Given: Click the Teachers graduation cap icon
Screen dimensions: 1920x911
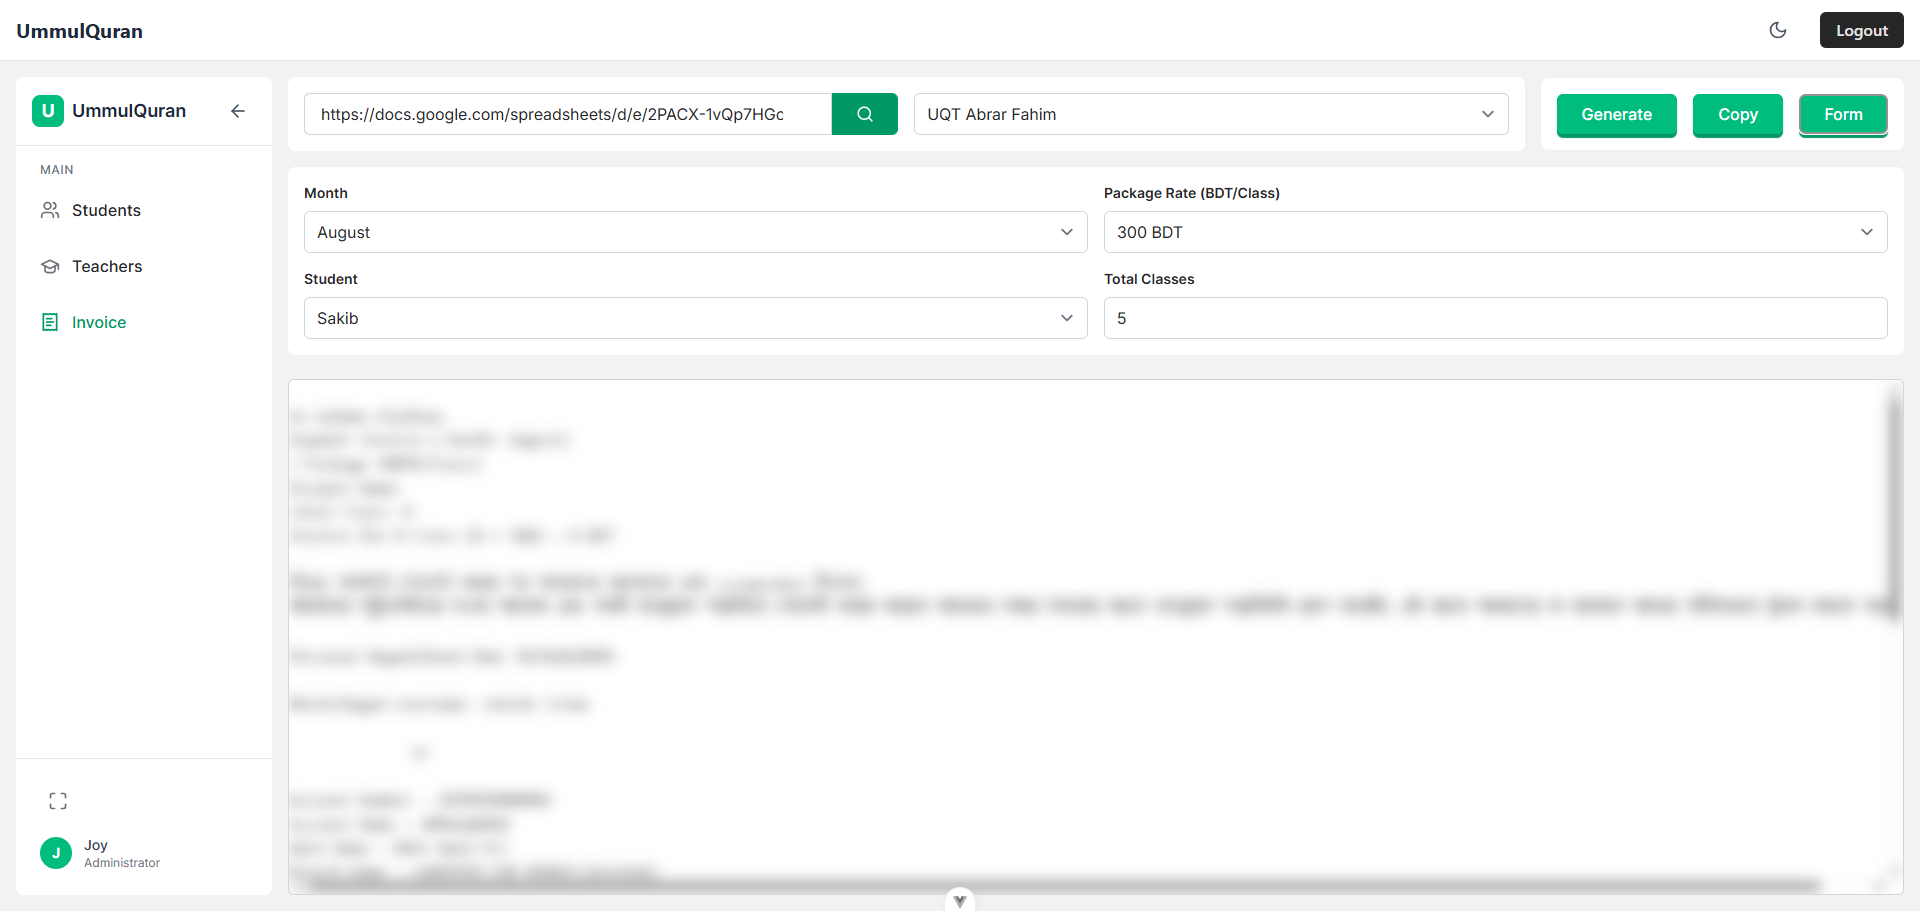Looking at the screenshot, I should (50, 266).
